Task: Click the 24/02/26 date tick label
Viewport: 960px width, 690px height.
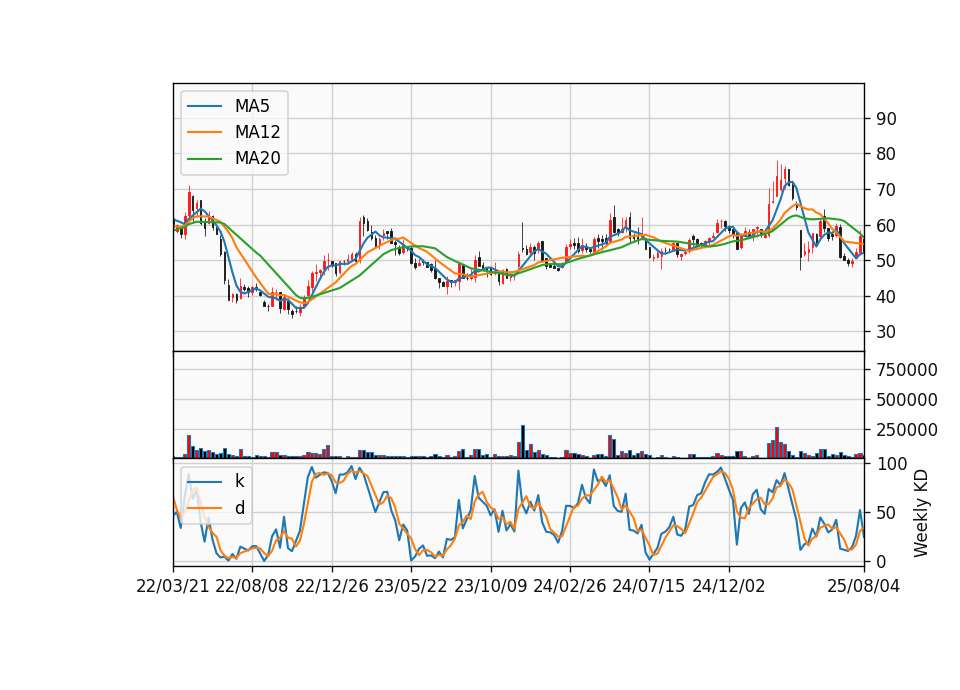Action: 569,586
